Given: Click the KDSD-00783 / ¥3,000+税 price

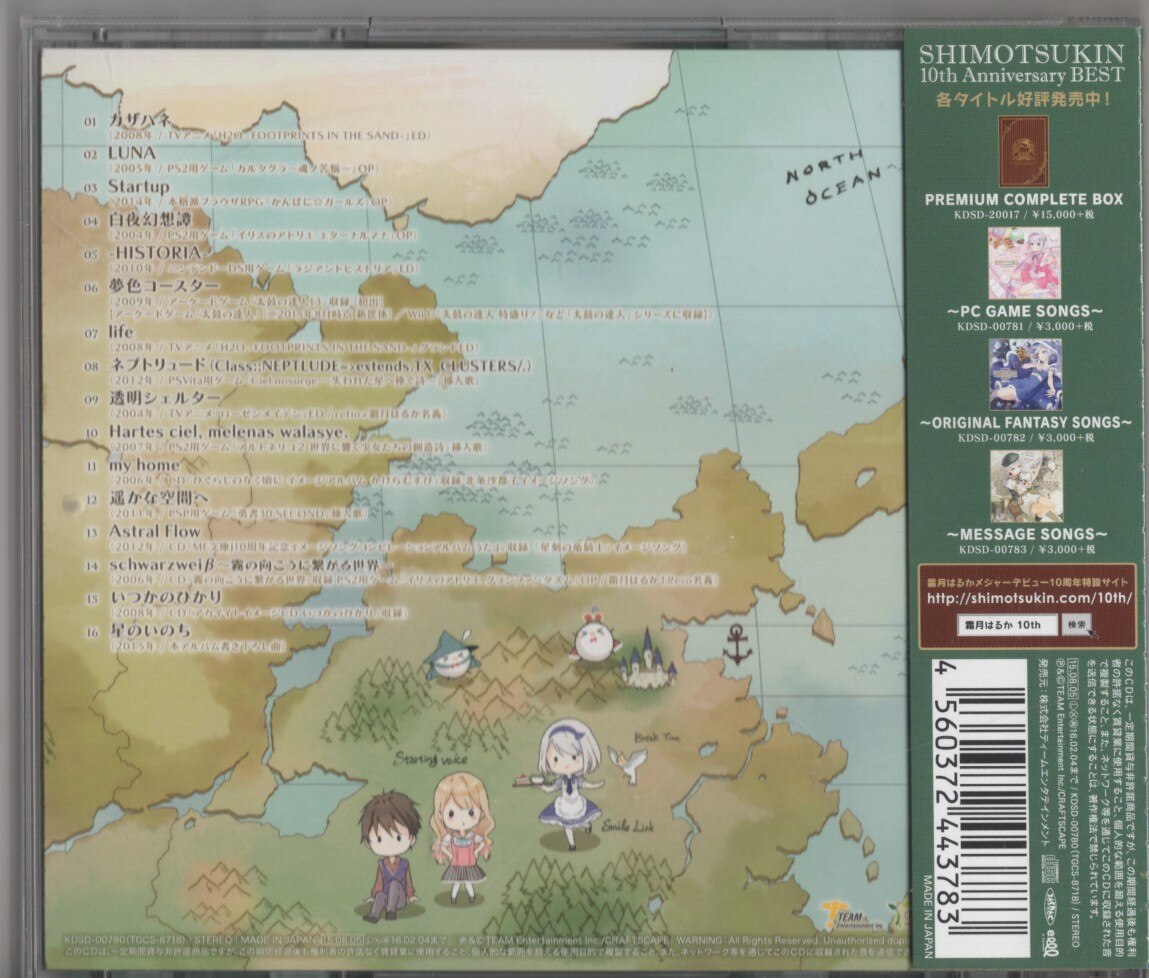Looking at the screenshot, I should [x=1026, y=549].
